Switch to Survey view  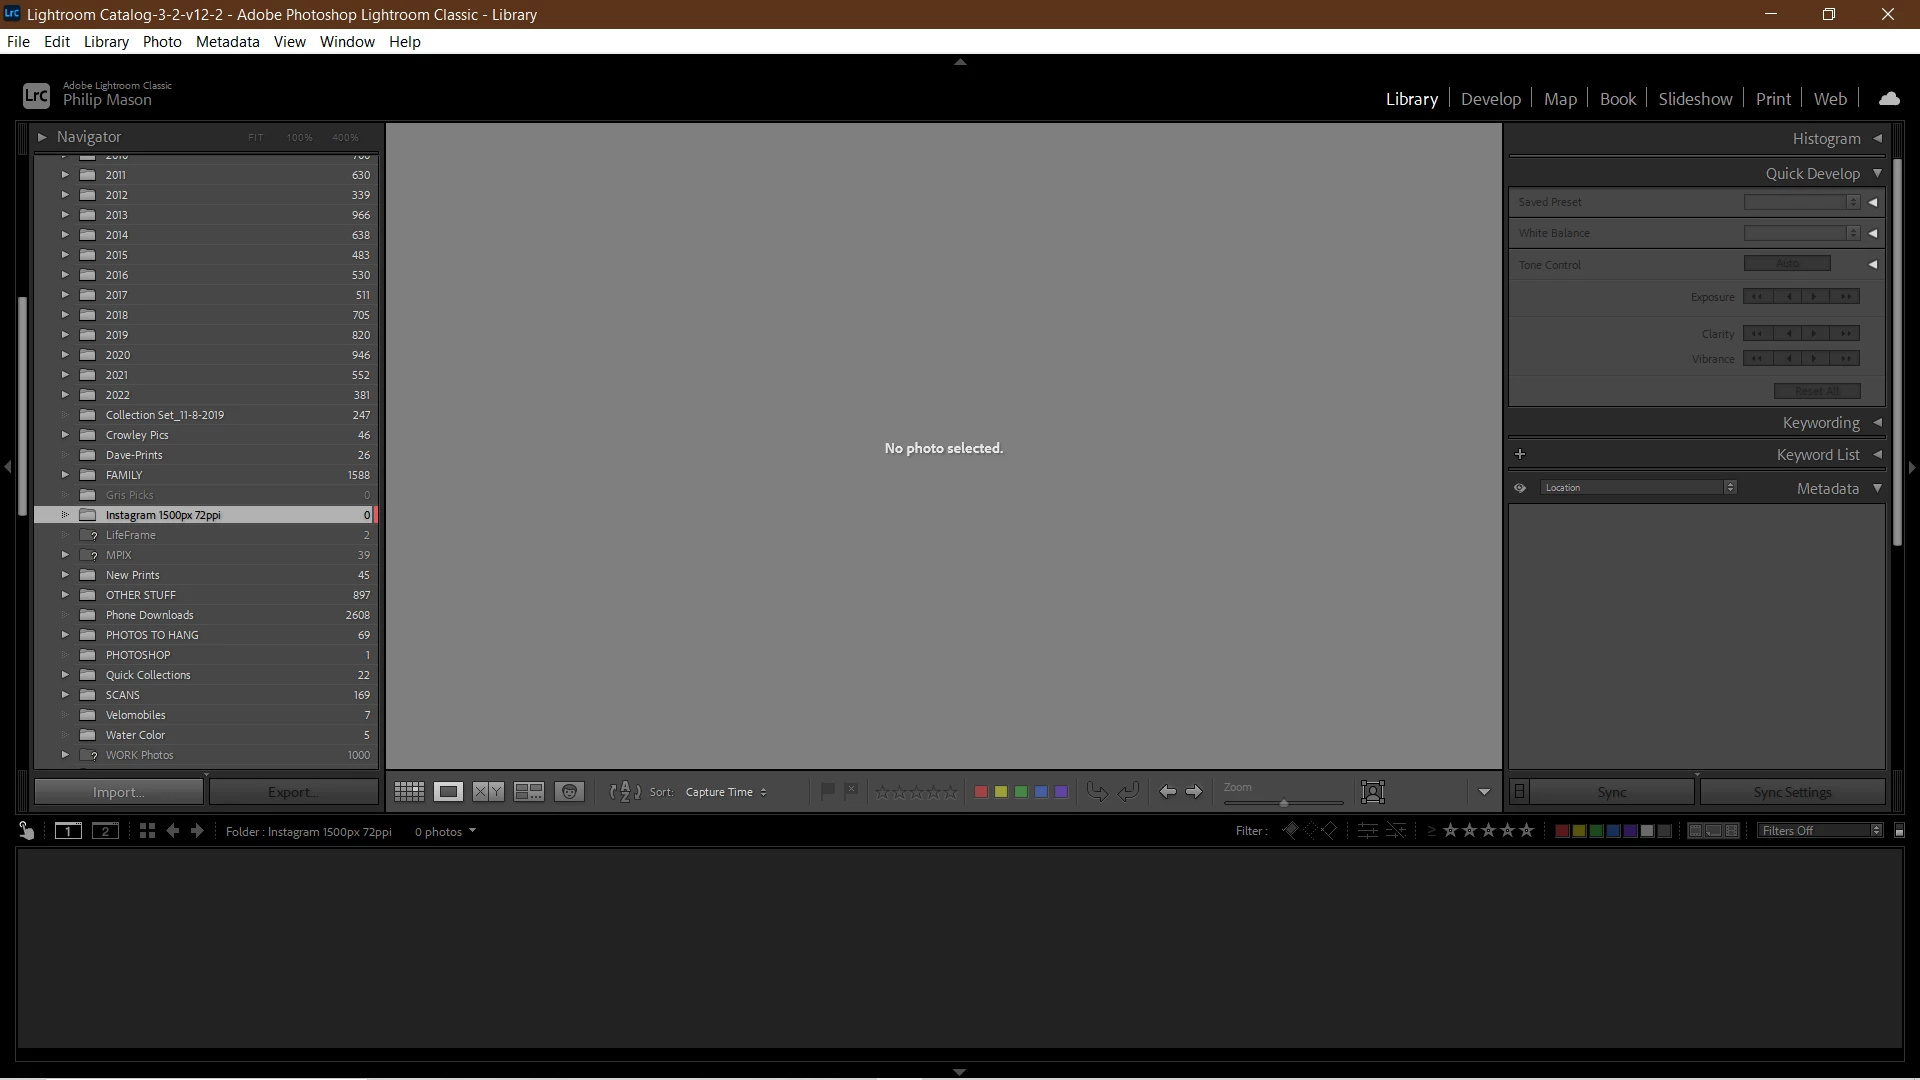(x=529, y=792)
